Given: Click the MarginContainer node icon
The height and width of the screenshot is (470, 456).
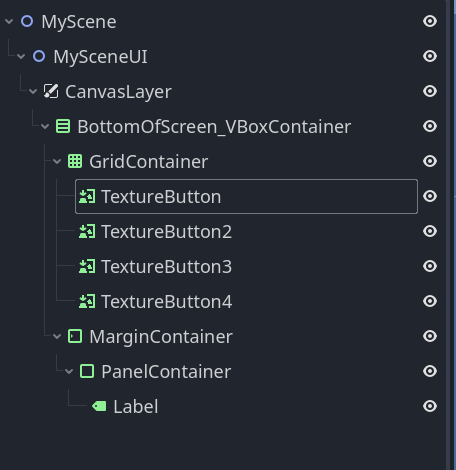Looking at the screenshot, I should 75,336.
